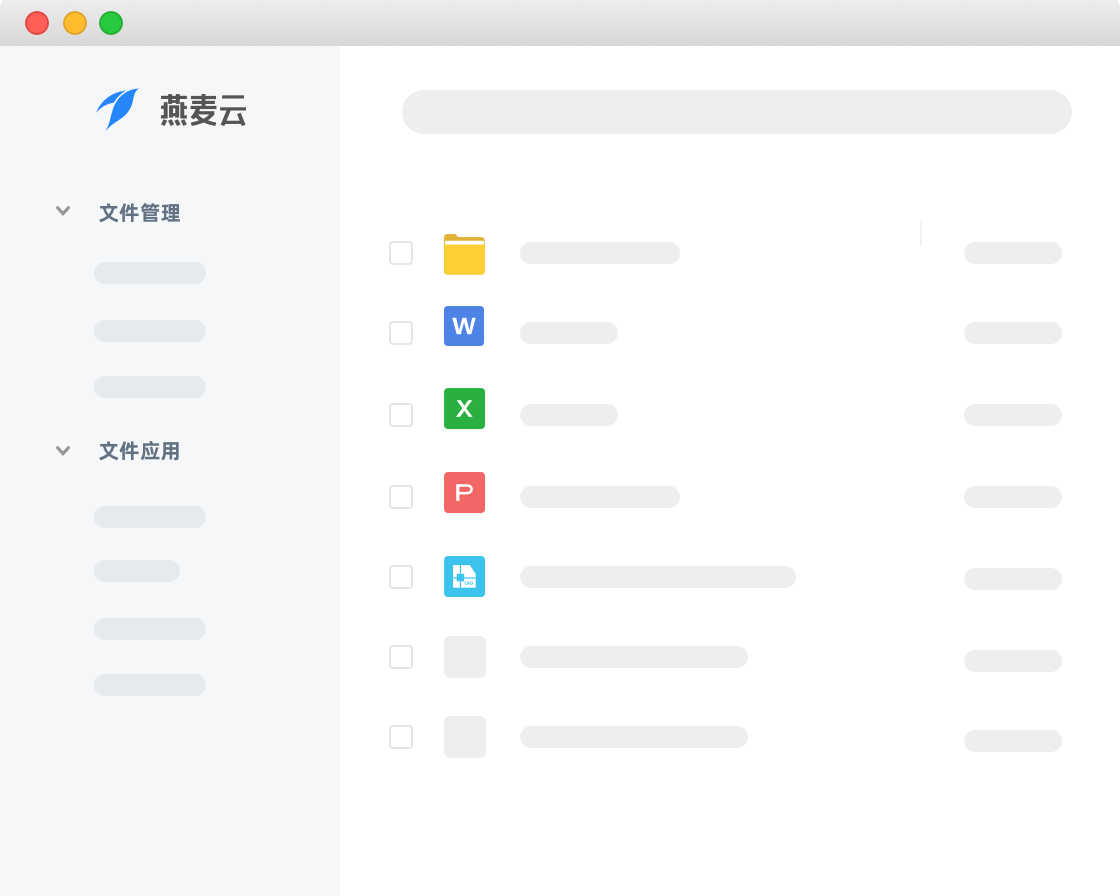Click the 燕麦云 logo icon
The height and width of the screenshot is (896, 1120).
(118, 110)
